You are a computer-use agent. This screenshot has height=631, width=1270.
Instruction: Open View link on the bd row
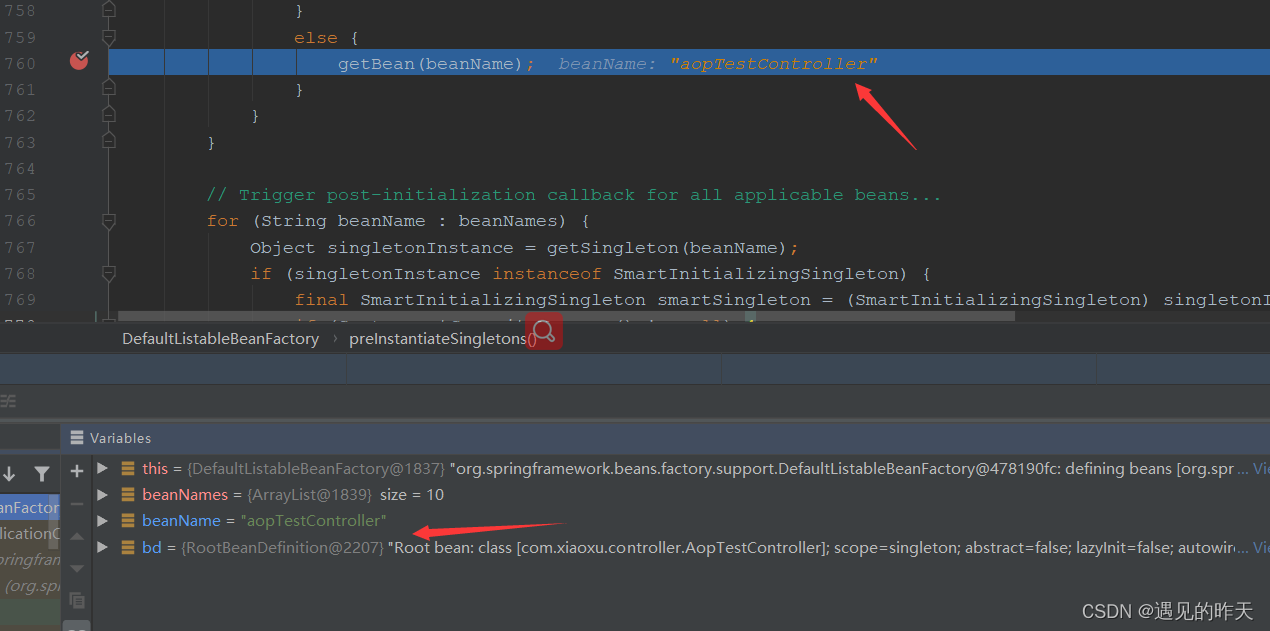pyautogui.click(x=1261, y=547)
